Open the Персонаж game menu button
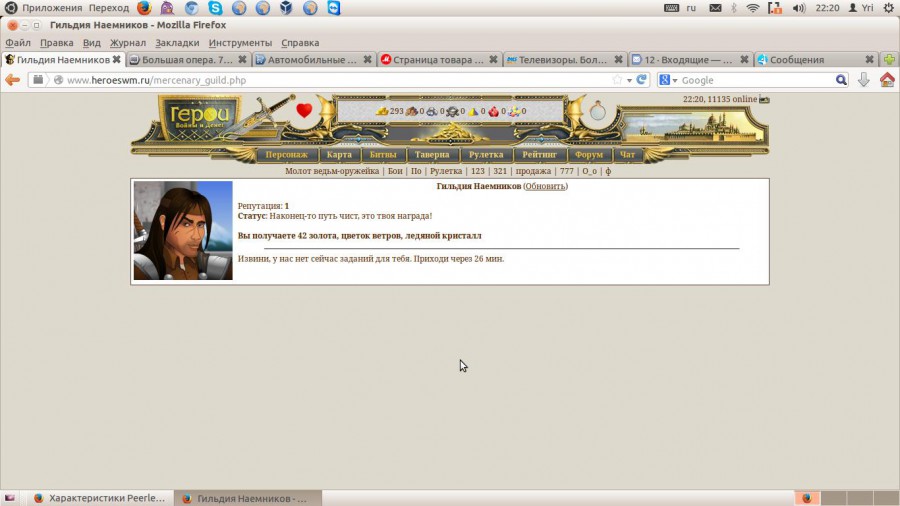The height and width of the screenshot is (506, 900). tap(286, 154)
